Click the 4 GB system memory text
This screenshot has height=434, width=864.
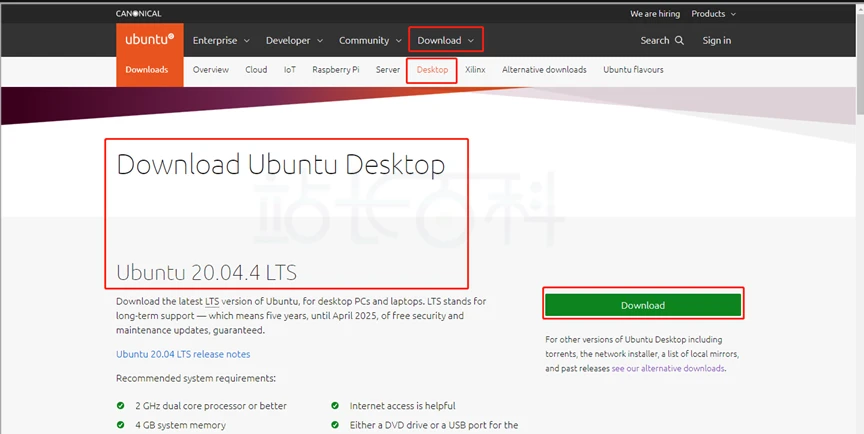pyautogui.click(x=180, y=425)
